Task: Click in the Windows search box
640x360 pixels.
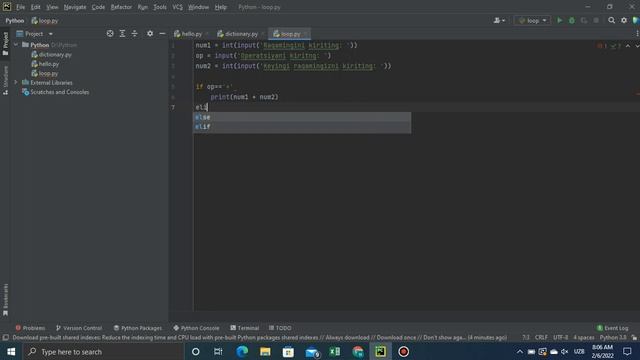Action: pyautogui.click(x=103, y=351)
